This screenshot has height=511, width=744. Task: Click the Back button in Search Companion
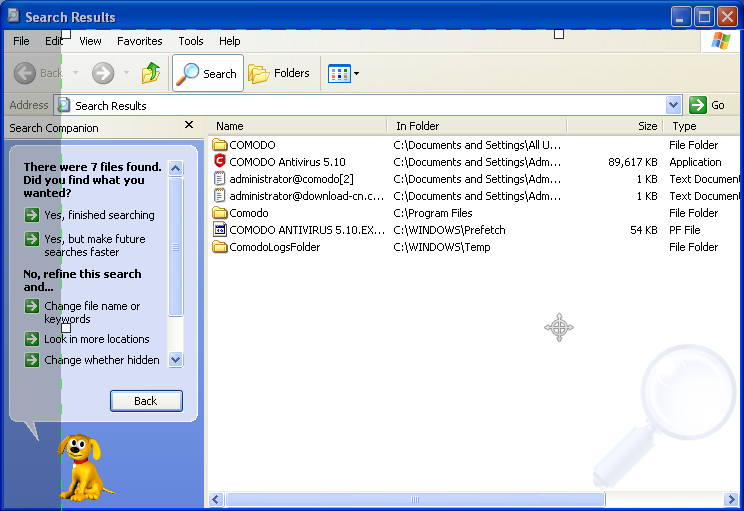click(146, 401)
